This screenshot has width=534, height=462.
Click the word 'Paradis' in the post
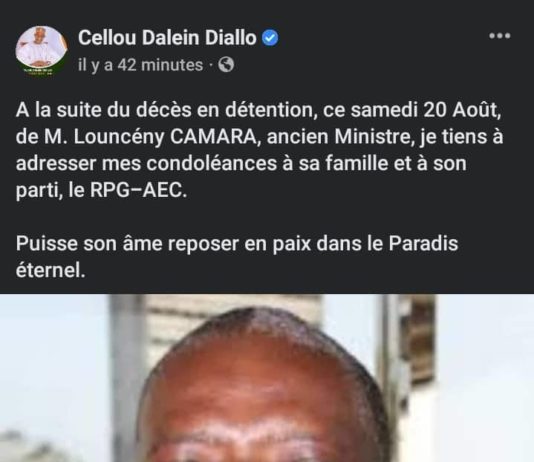[x=423, y=244]
